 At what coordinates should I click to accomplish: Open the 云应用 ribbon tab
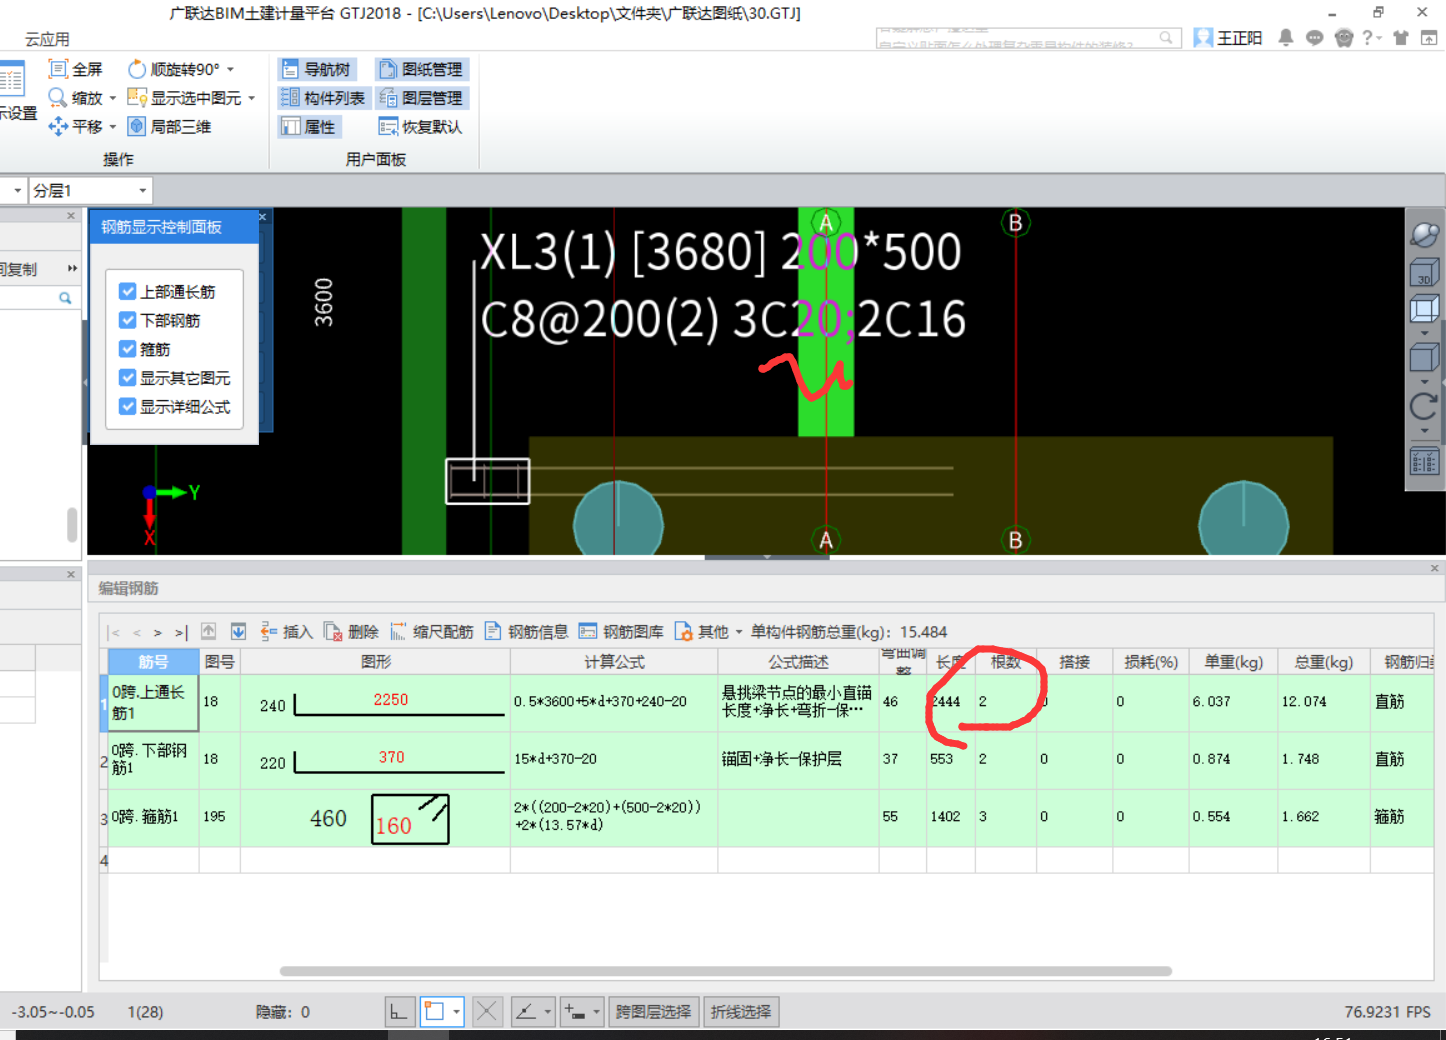pyautogui.click(x=47, y=39)
